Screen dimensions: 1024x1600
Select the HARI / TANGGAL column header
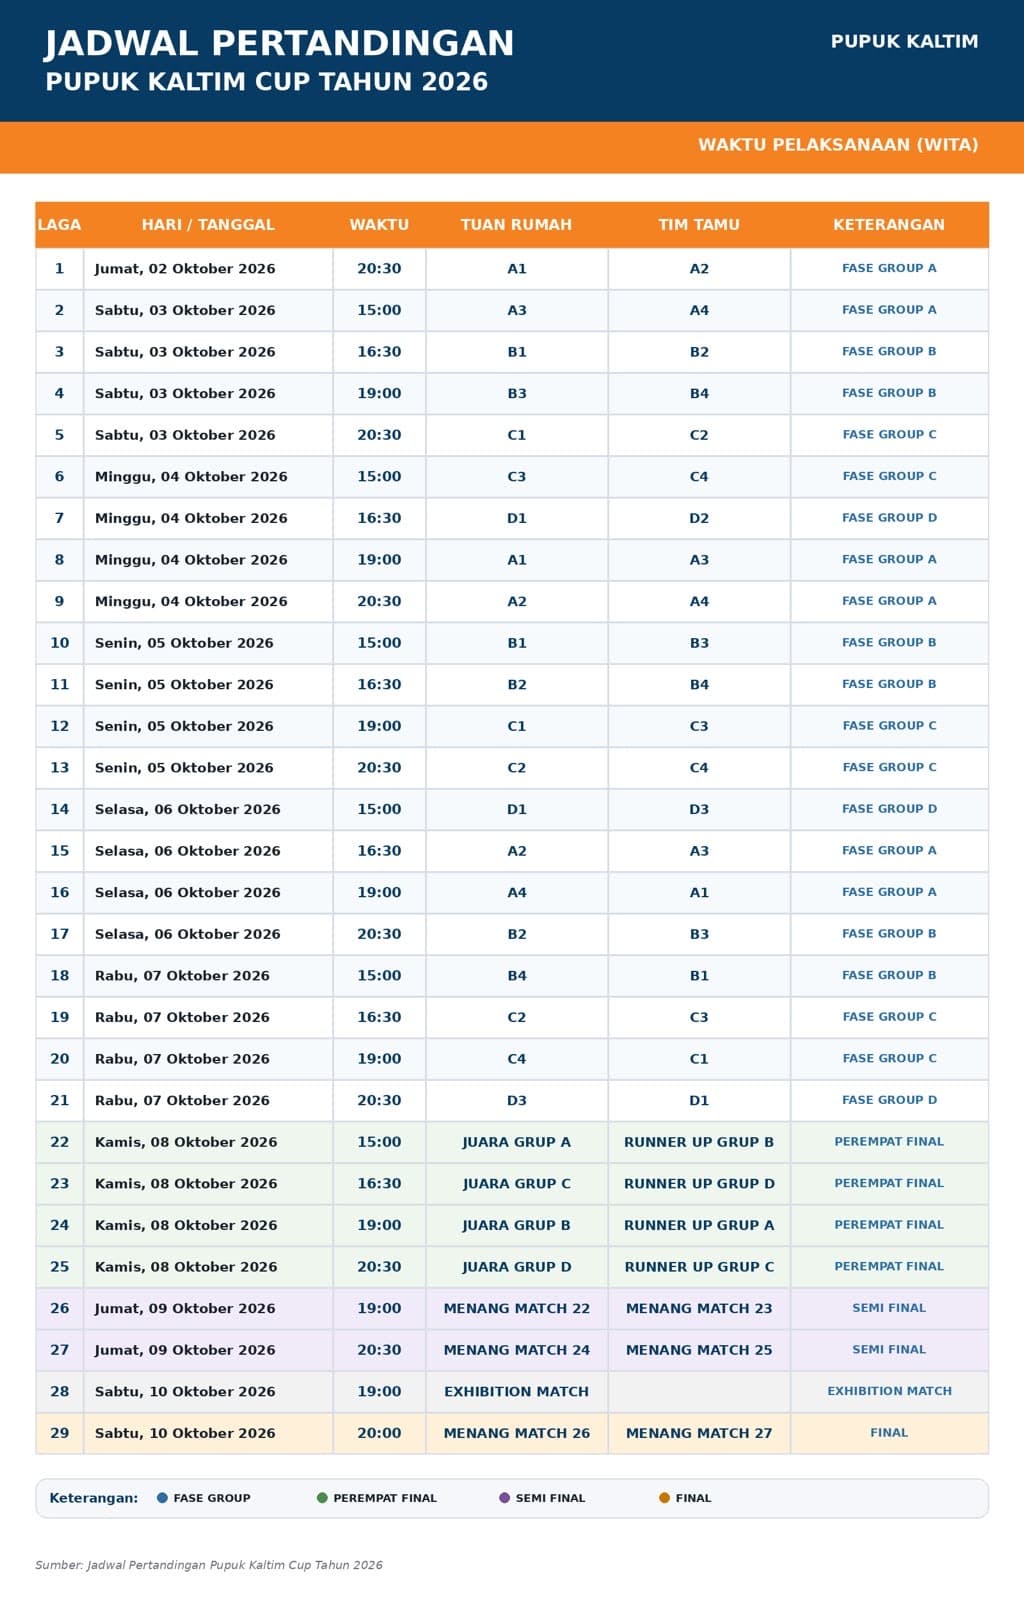coord(208,225)
